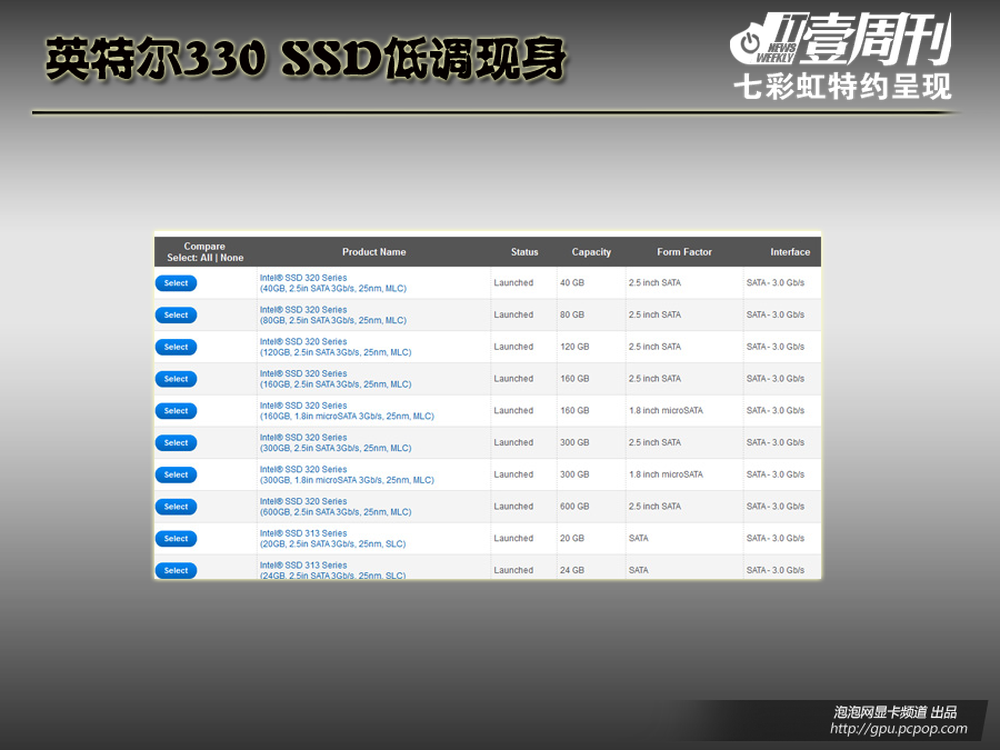This screenshot has height=750, width=1000.
Task: Open the Intel SSD 320 Series 600GB link
Action: 335,506
